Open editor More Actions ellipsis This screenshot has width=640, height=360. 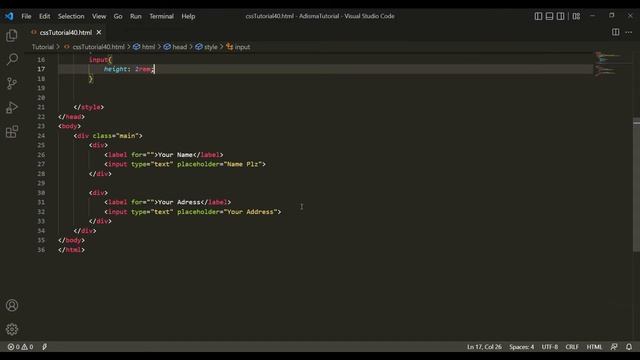pos(629,32)
